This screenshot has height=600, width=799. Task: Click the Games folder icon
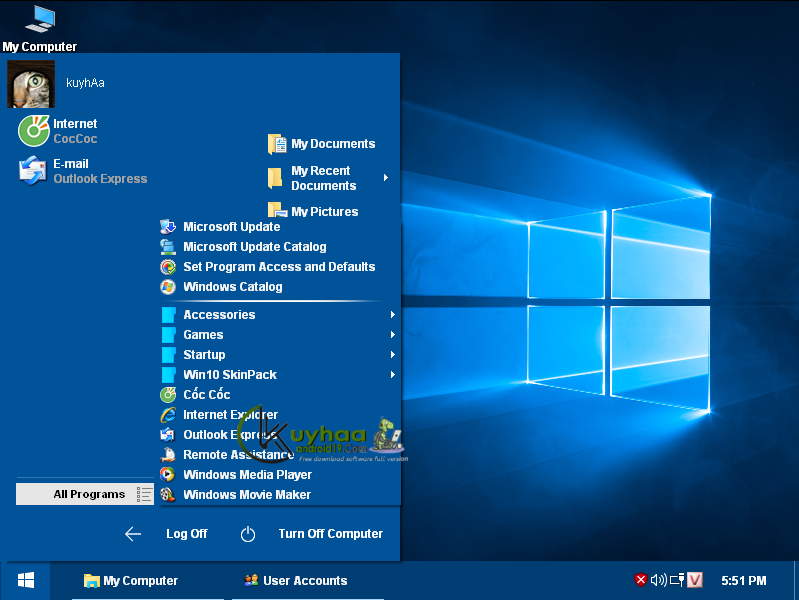(x=168, y=334)
